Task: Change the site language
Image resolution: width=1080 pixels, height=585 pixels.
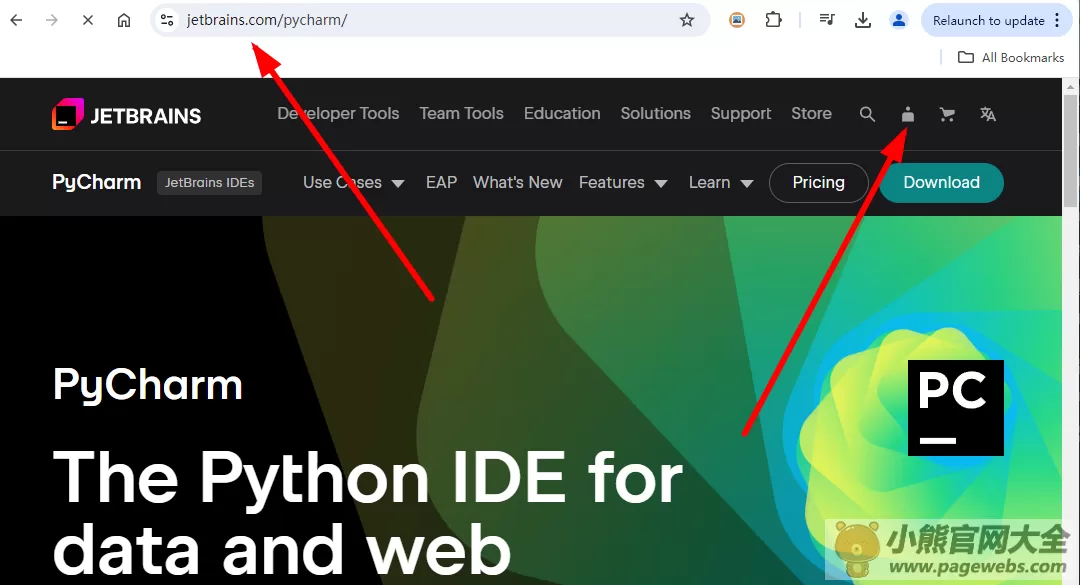Action: coord(988,114)
